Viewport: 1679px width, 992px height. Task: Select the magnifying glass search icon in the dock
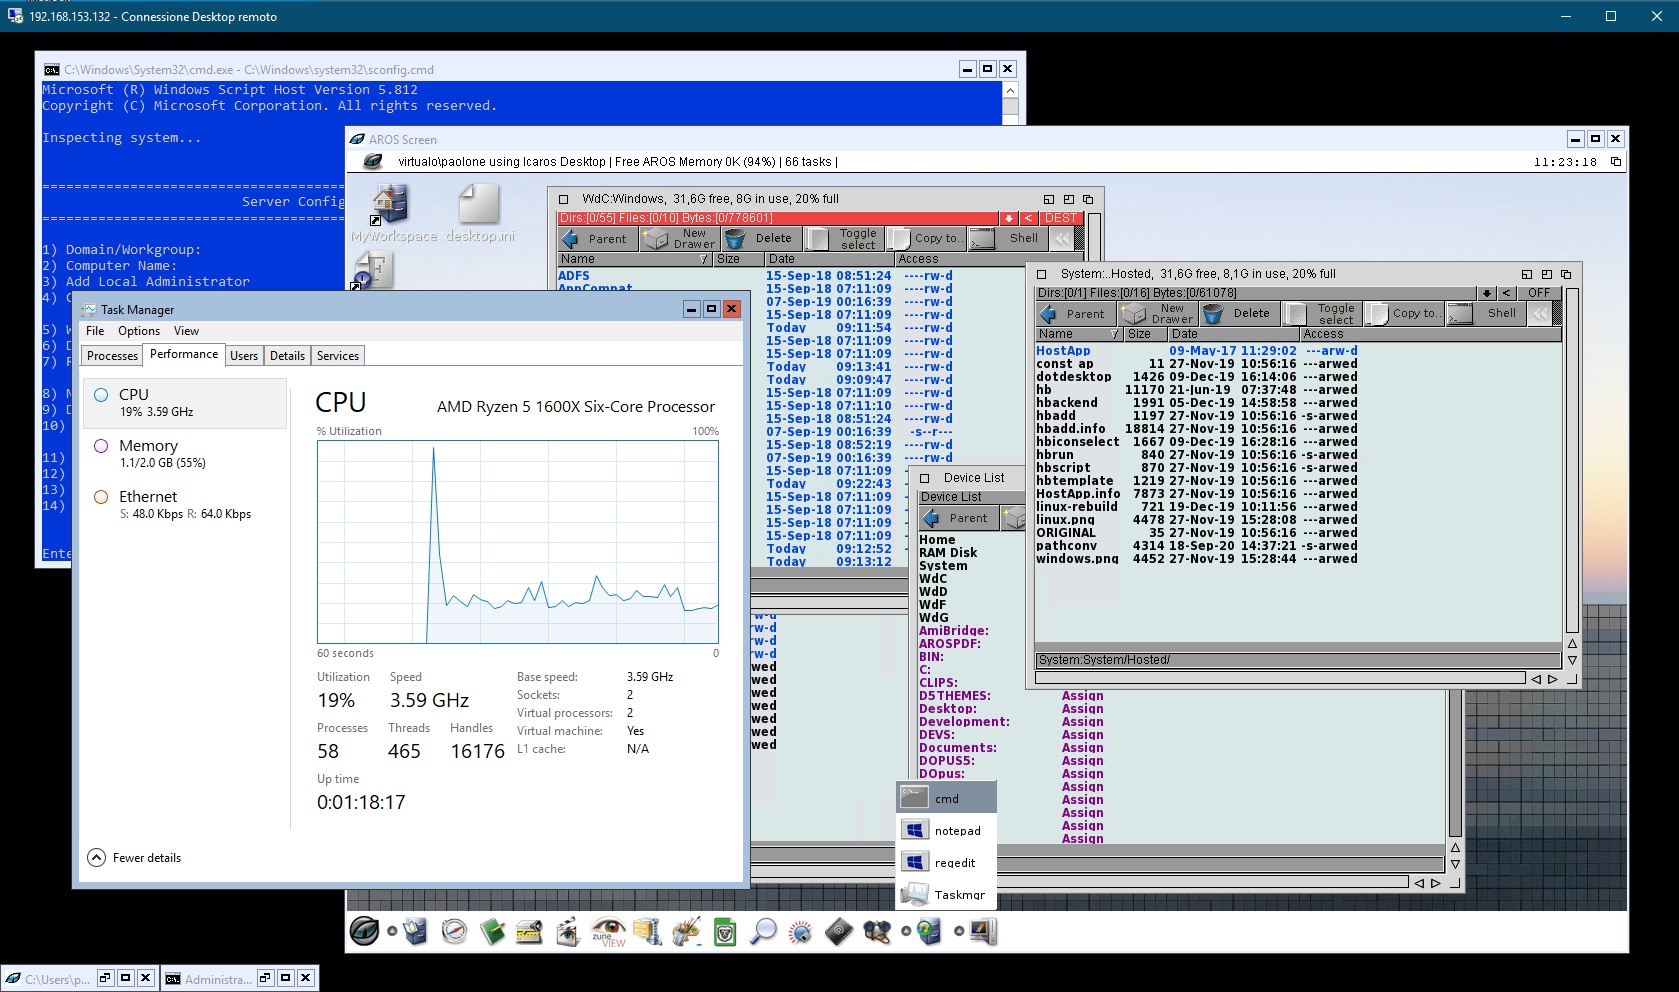763,931
